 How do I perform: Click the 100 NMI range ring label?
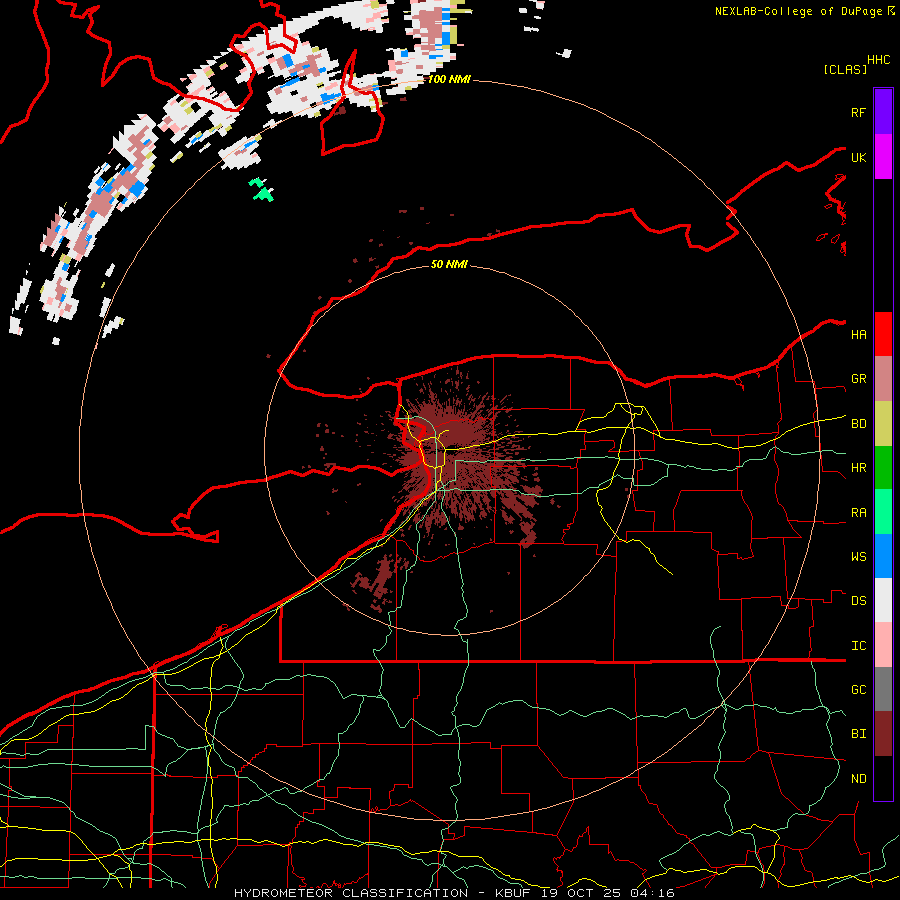pos(449,79)
